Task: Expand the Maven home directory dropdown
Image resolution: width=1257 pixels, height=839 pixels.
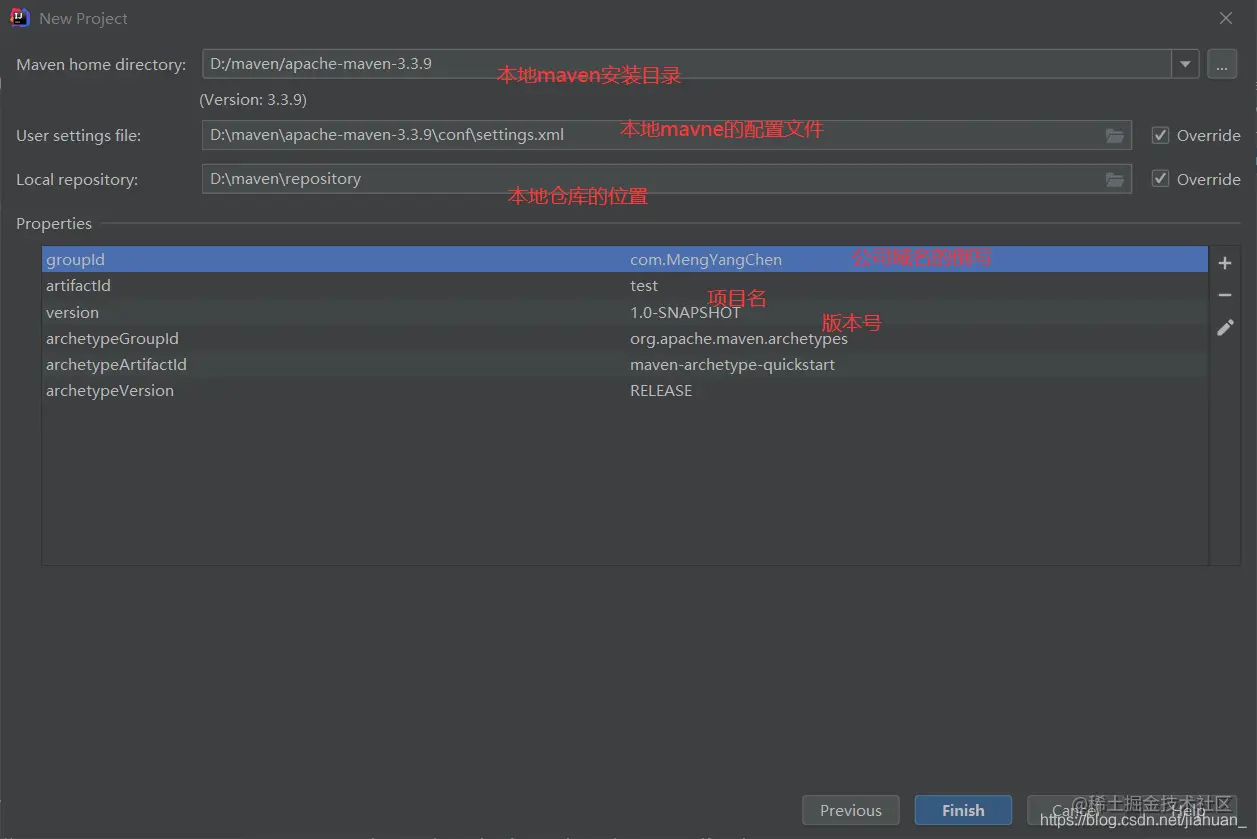Action: [1185, 64]
